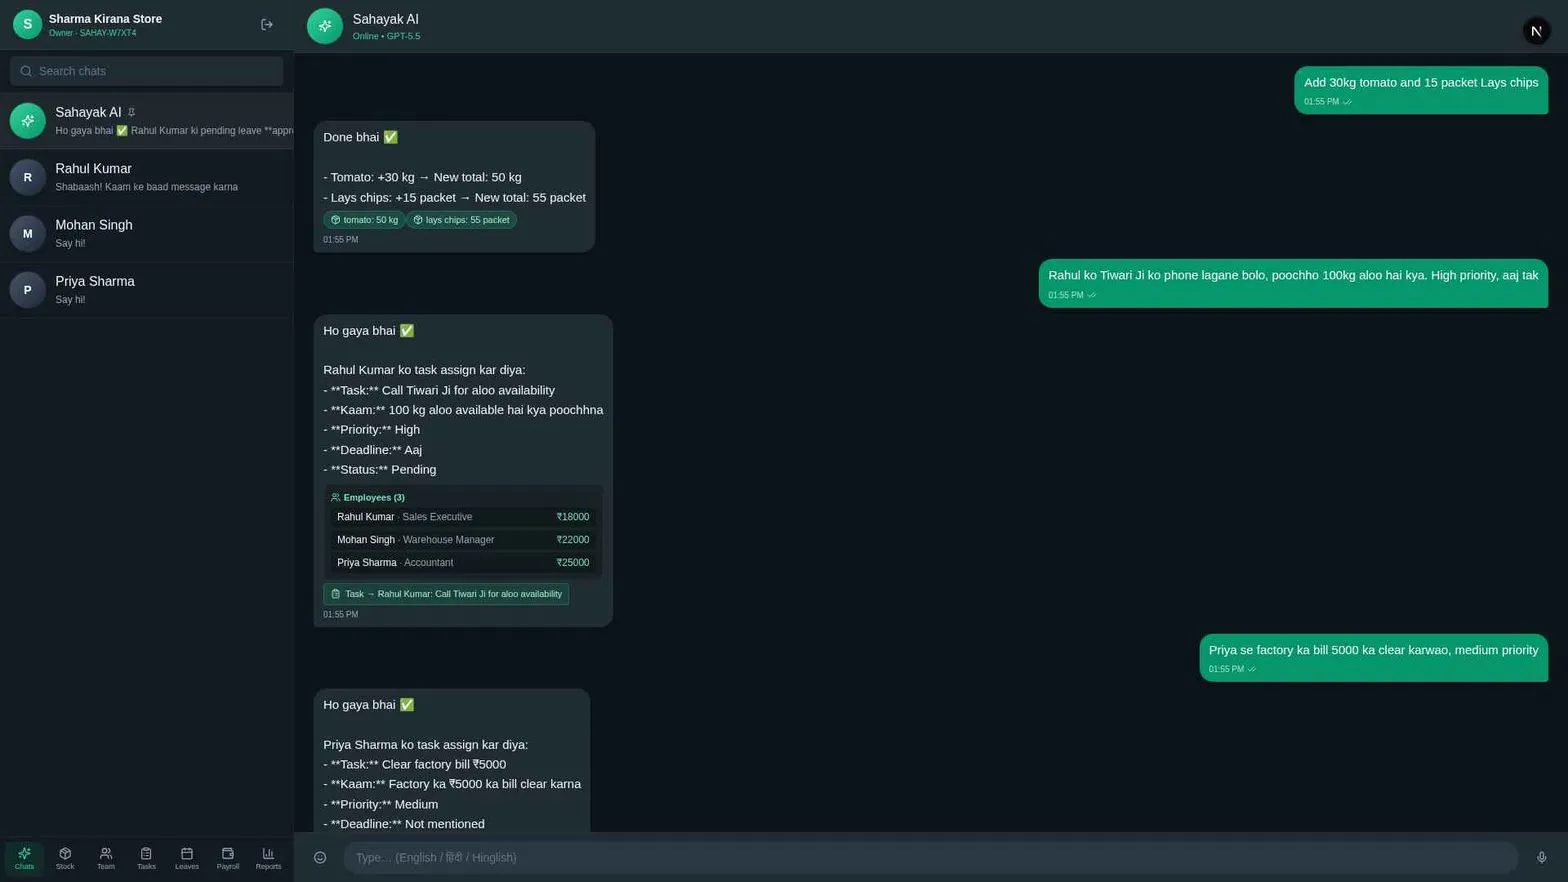The image size is (1568, 882).
Task: Open the Stock tab
Action: pyautogui.click(x=65, y=858)
